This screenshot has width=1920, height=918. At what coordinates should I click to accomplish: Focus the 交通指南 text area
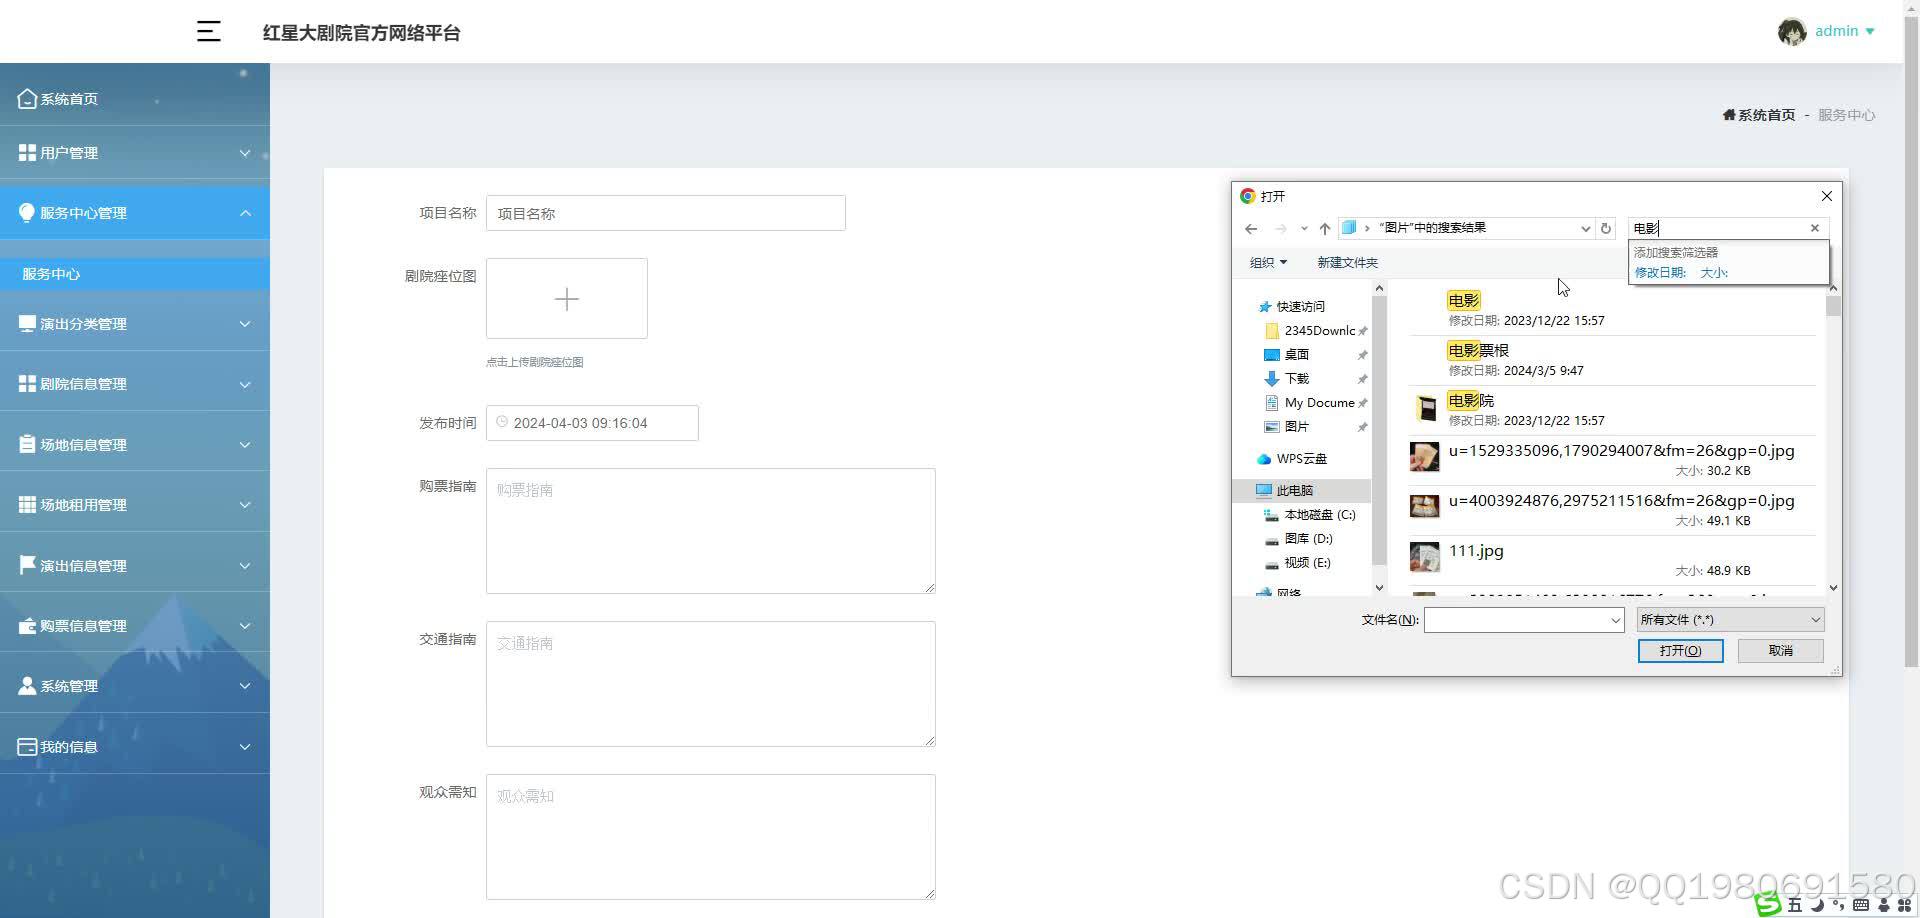710,684
